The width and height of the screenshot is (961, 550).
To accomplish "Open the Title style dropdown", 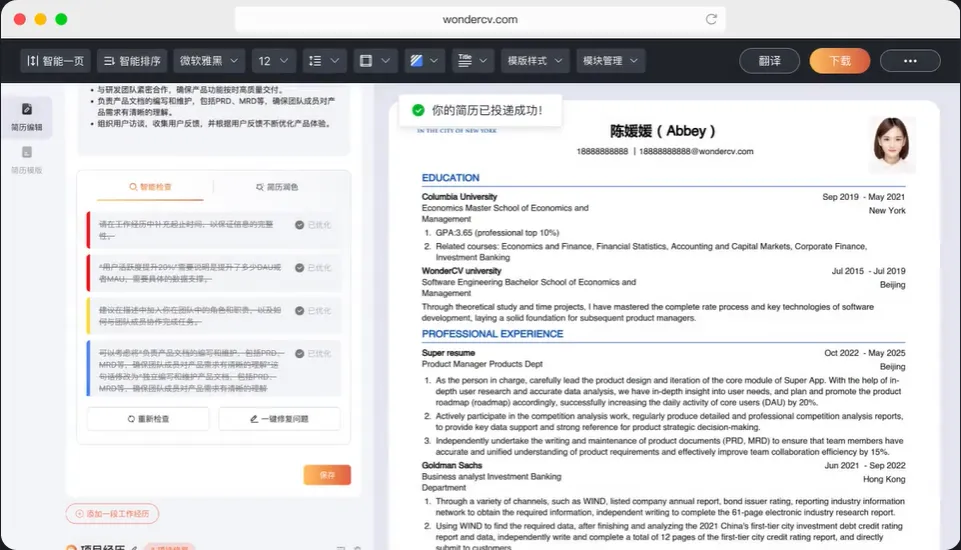I will click(x=473, y=61).
